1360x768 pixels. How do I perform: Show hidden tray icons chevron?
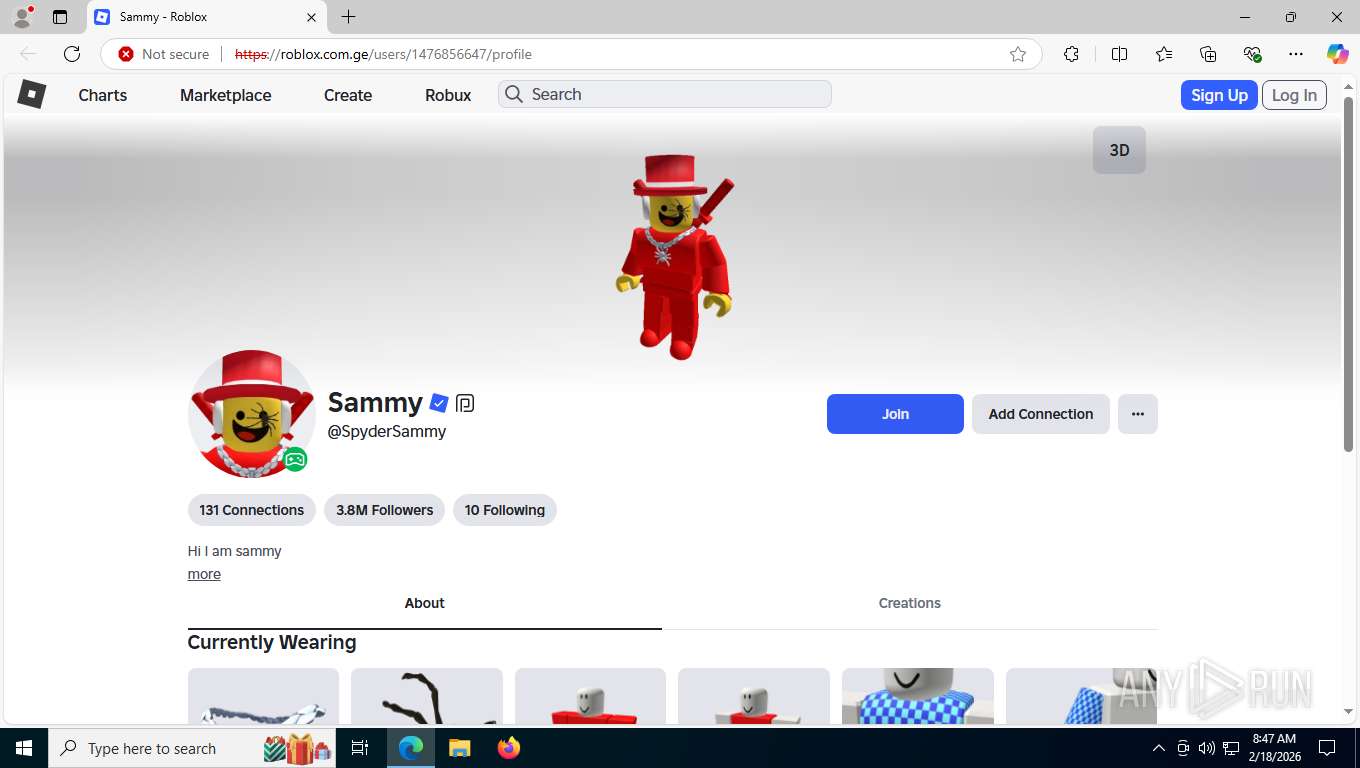[1159, 748]
